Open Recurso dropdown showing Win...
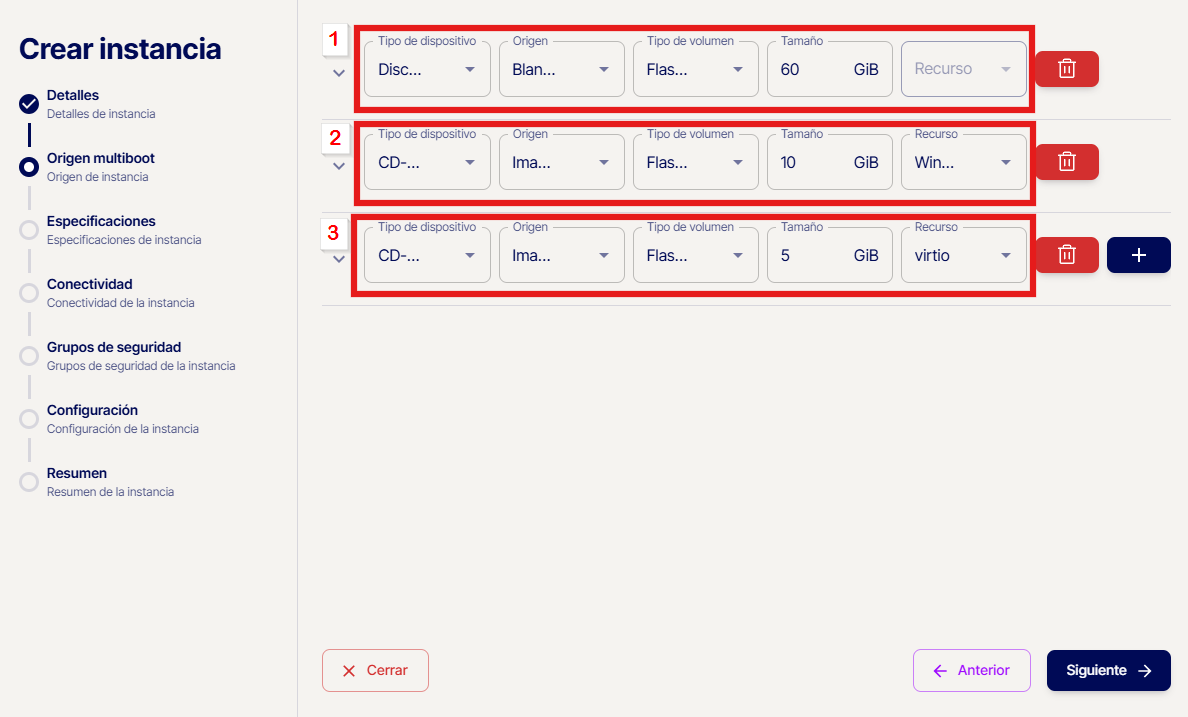The image size is (1188, 717). [x=963, y=163]
